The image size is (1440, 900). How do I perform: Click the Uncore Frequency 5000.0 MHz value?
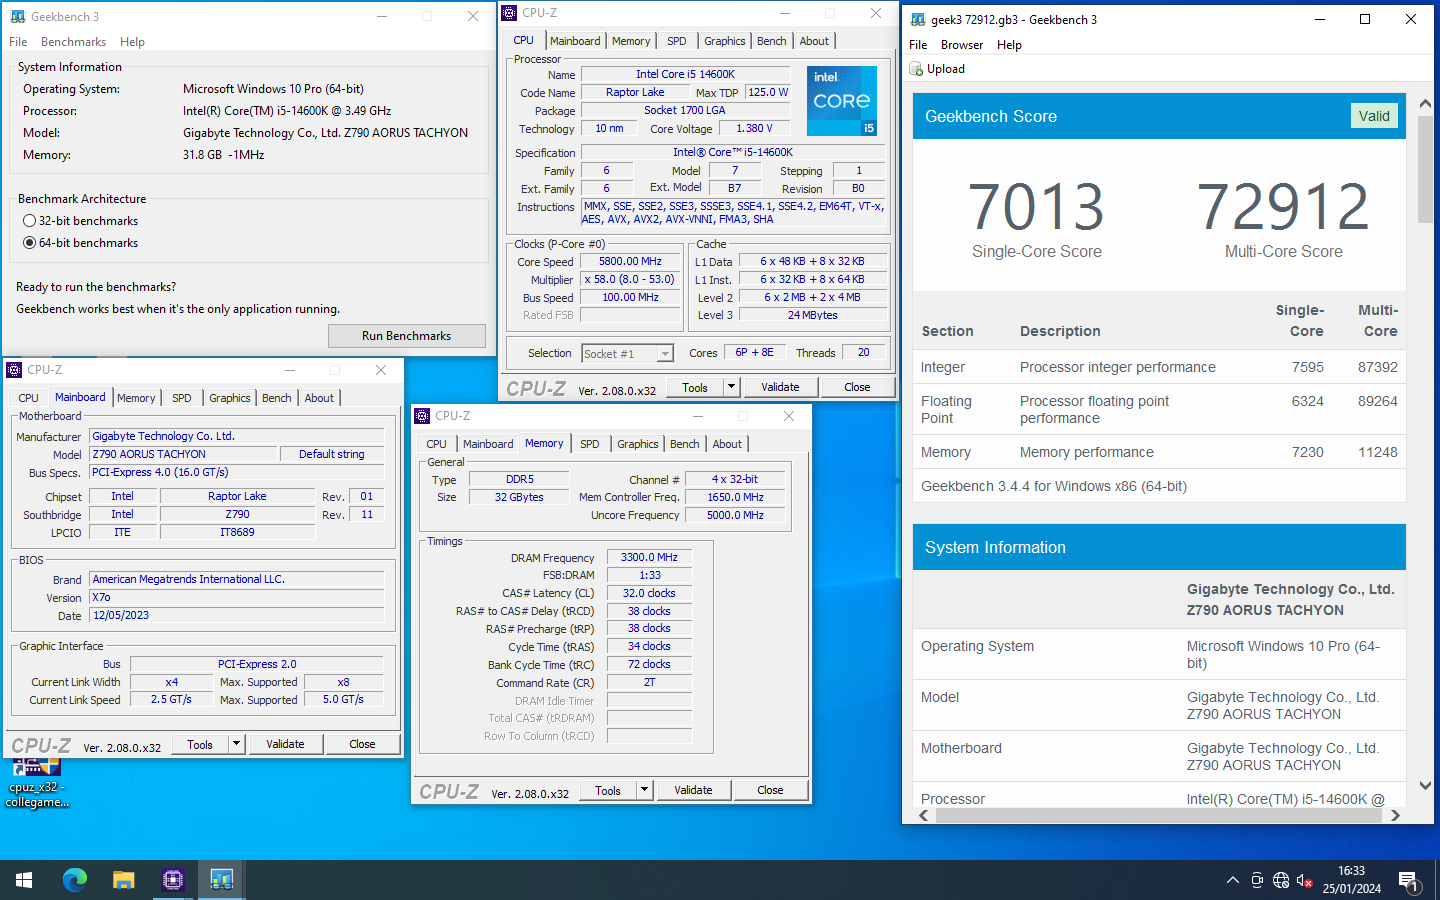coord(735,515)
